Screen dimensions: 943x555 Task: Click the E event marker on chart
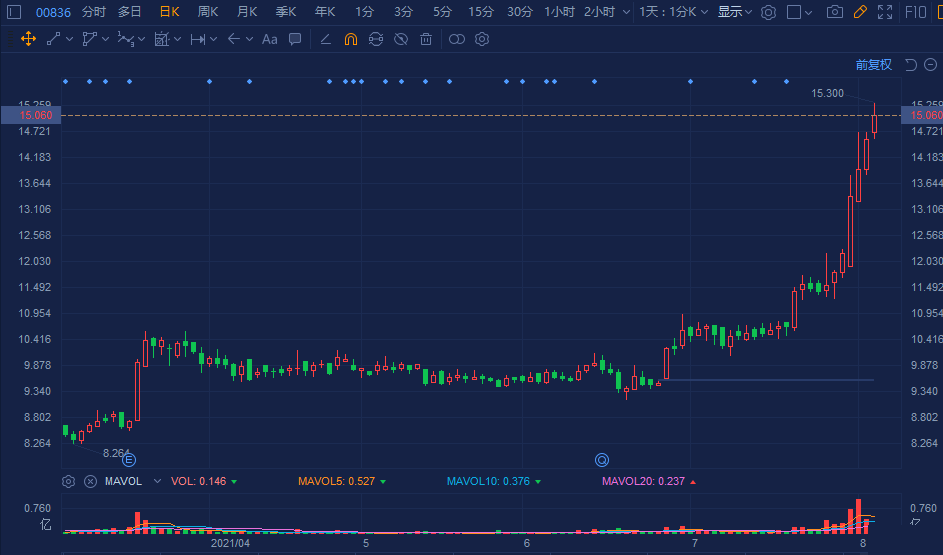(129, 461)
